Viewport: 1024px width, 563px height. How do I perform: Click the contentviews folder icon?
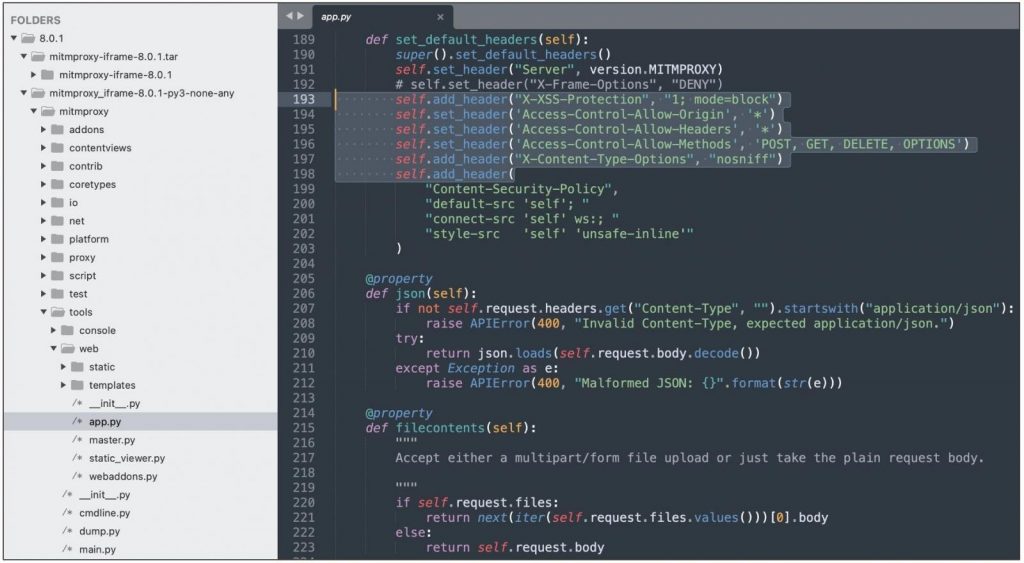(x=57, y=148)
